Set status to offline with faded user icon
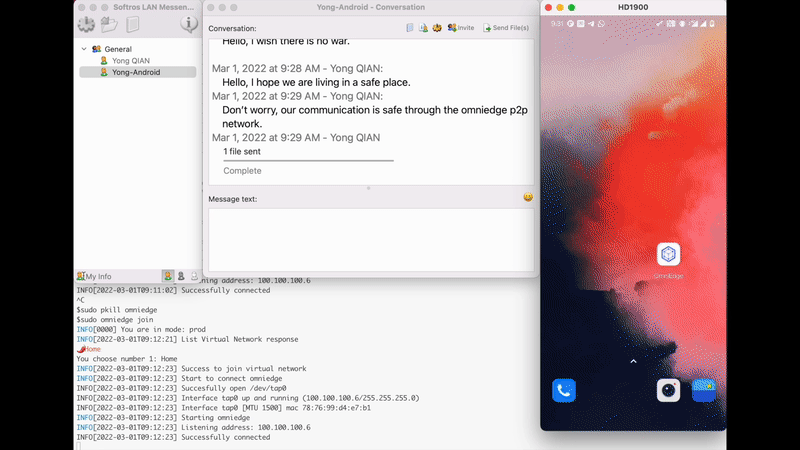The image size is (800, 450). [193, 276]
